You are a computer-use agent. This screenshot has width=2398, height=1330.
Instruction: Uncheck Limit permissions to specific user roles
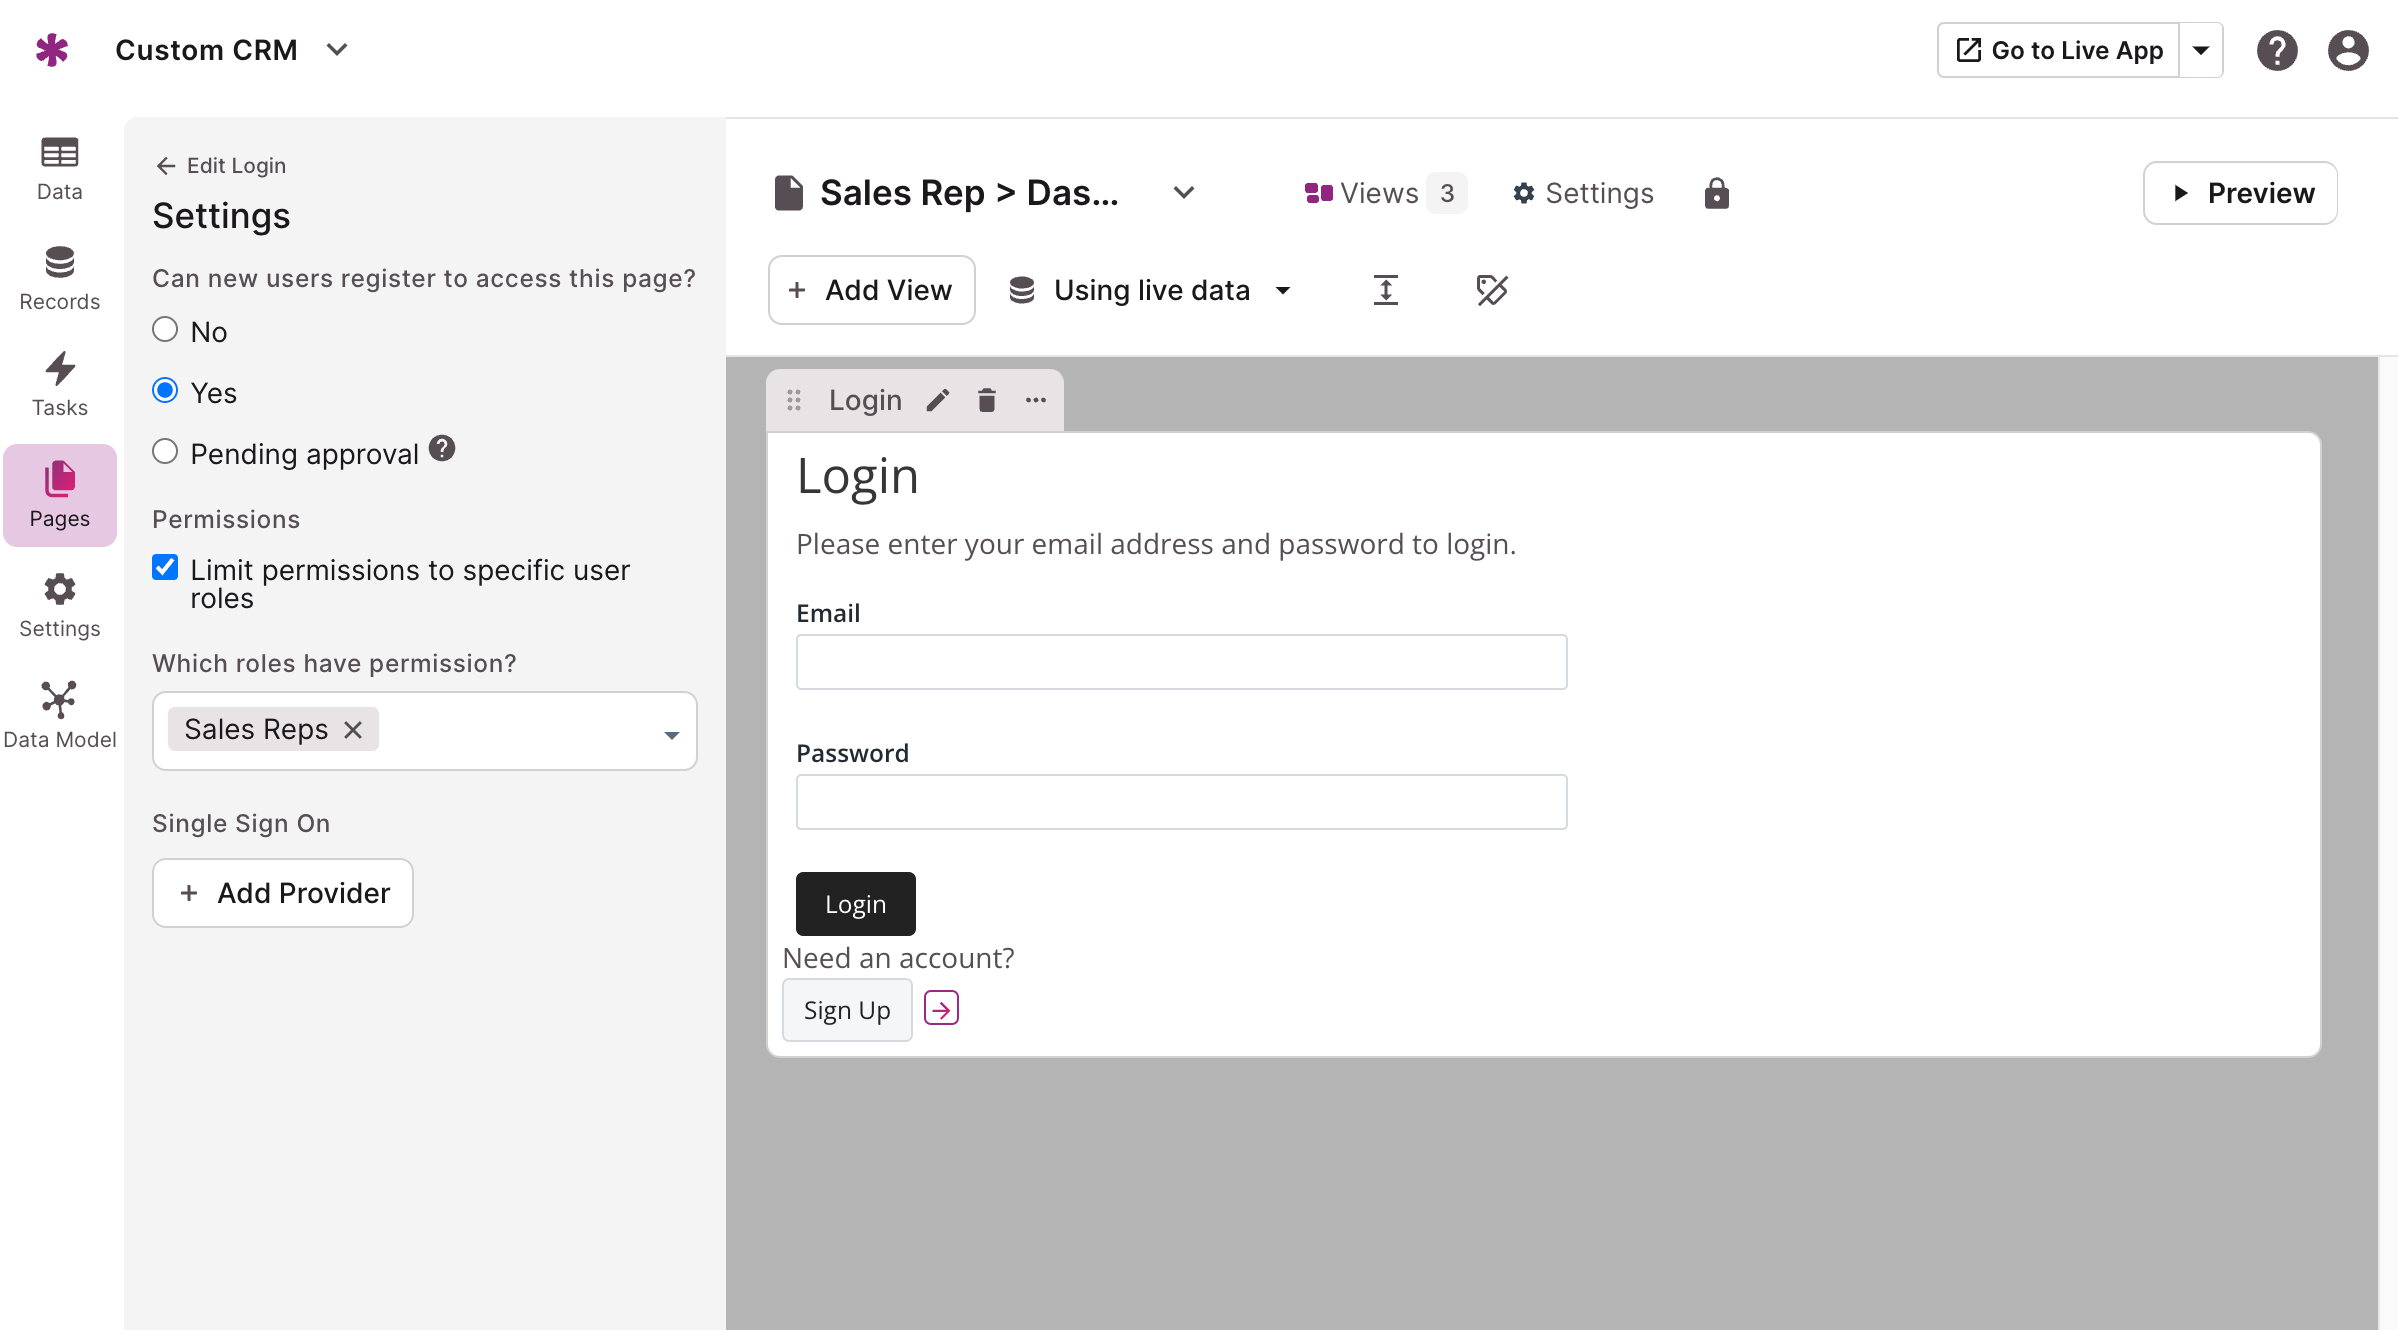point(165,568)
